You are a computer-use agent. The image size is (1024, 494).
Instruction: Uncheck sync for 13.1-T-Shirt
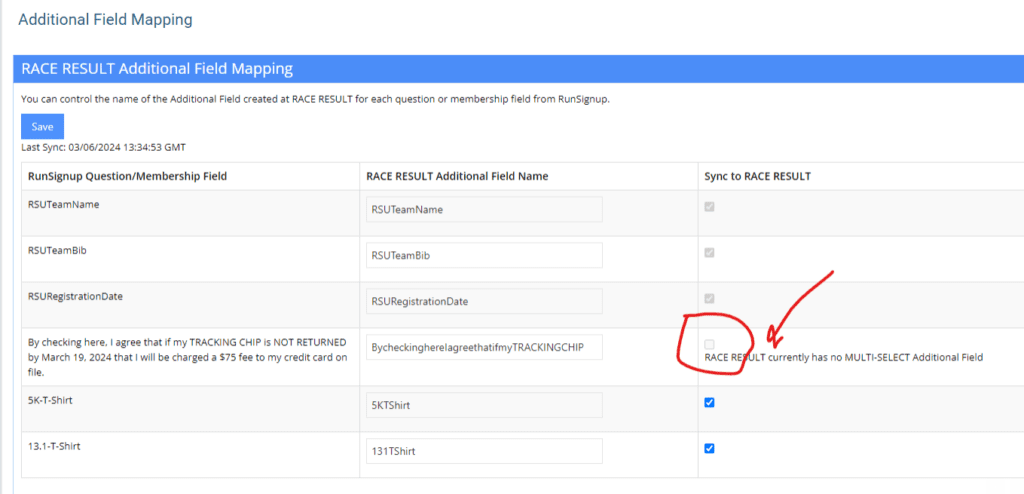(709, 448)
